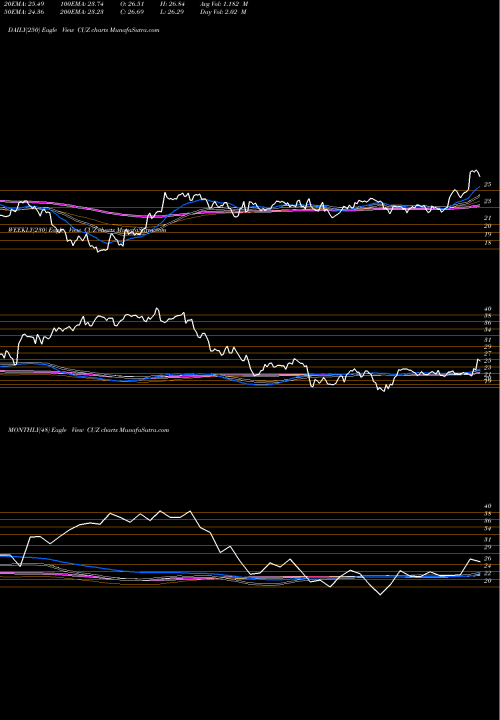
Task: Click the 26 price label on monthly chart
Action: click(x=488, y=558)
